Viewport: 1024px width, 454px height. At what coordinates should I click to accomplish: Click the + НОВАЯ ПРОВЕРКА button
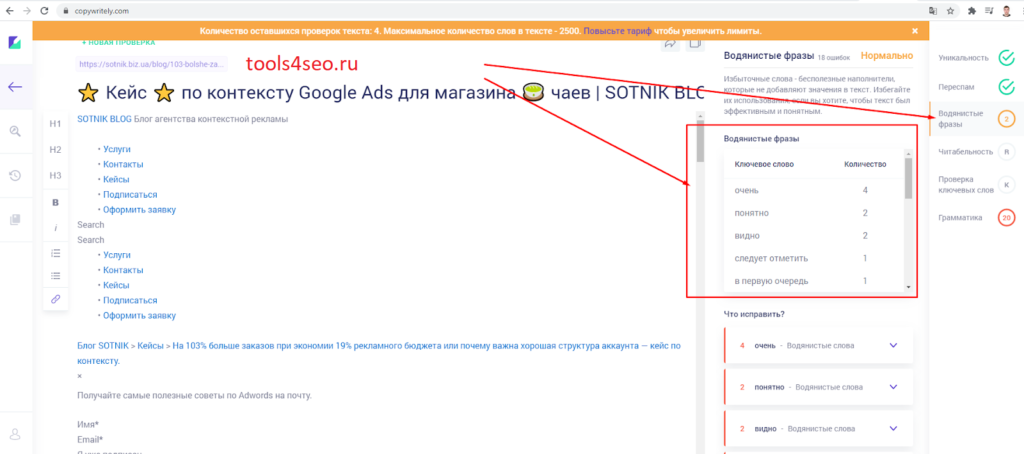118,42
